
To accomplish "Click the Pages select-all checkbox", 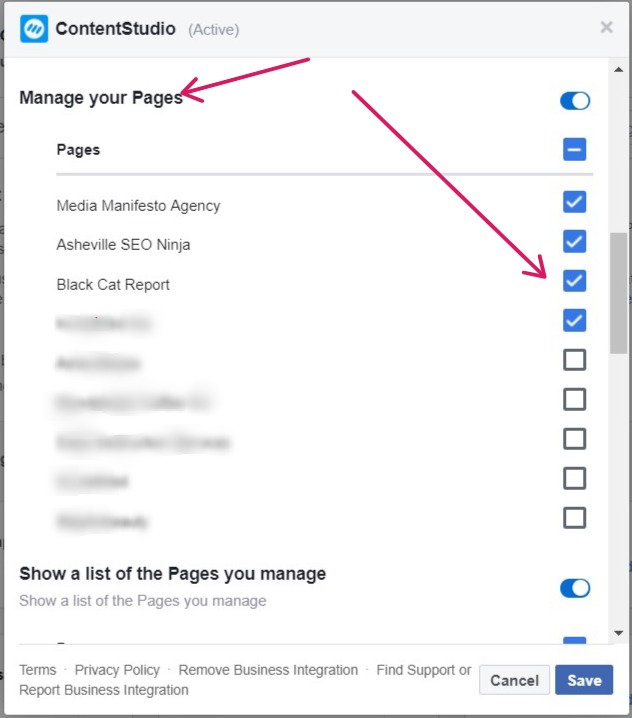I will (574, 149).
